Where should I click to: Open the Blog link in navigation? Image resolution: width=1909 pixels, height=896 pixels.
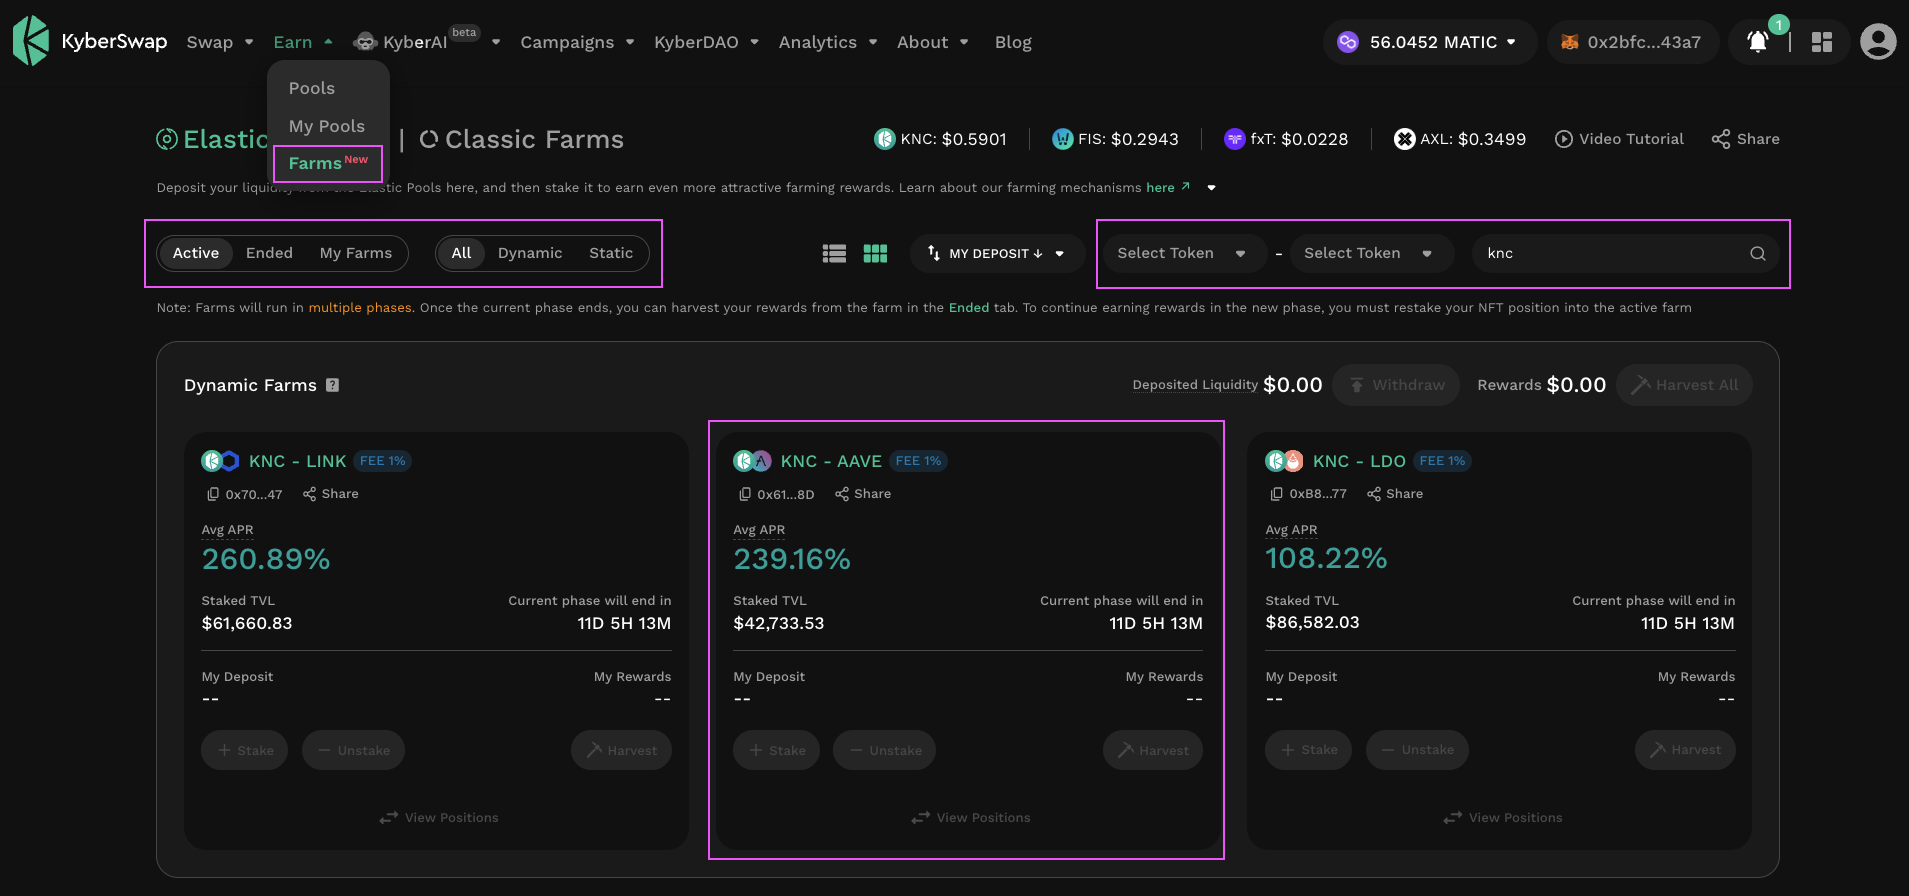[x=1013, y=42]
